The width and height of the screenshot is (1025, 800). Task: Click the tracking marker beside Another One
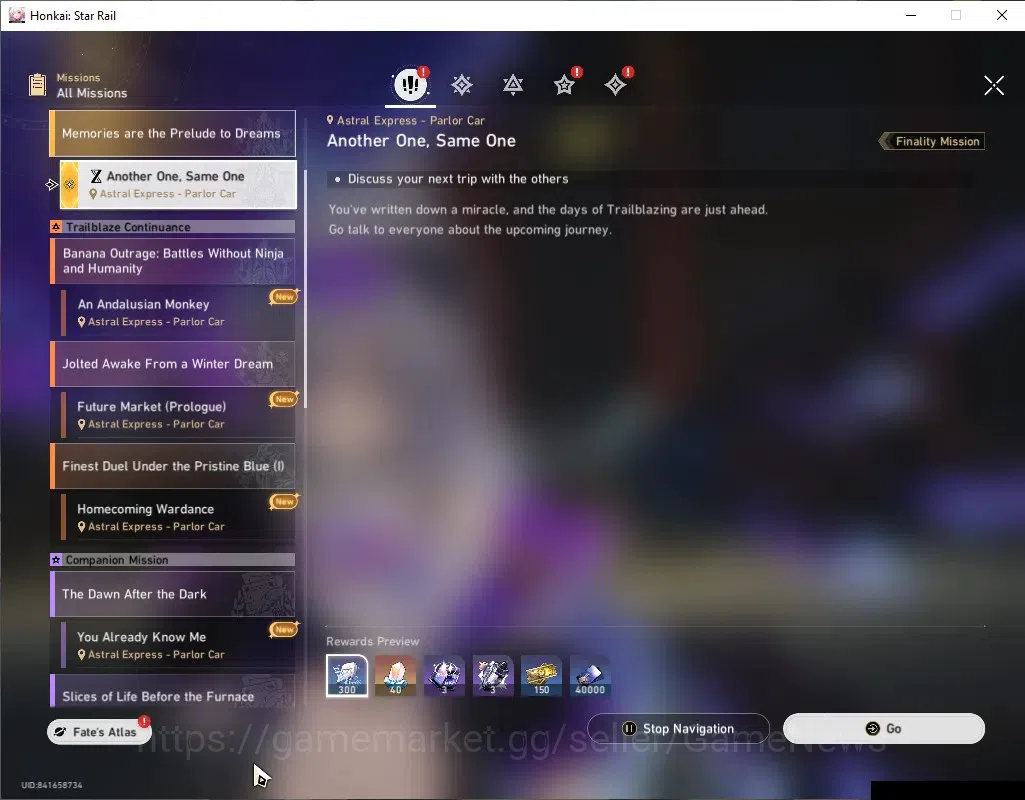tap(52, 185)
